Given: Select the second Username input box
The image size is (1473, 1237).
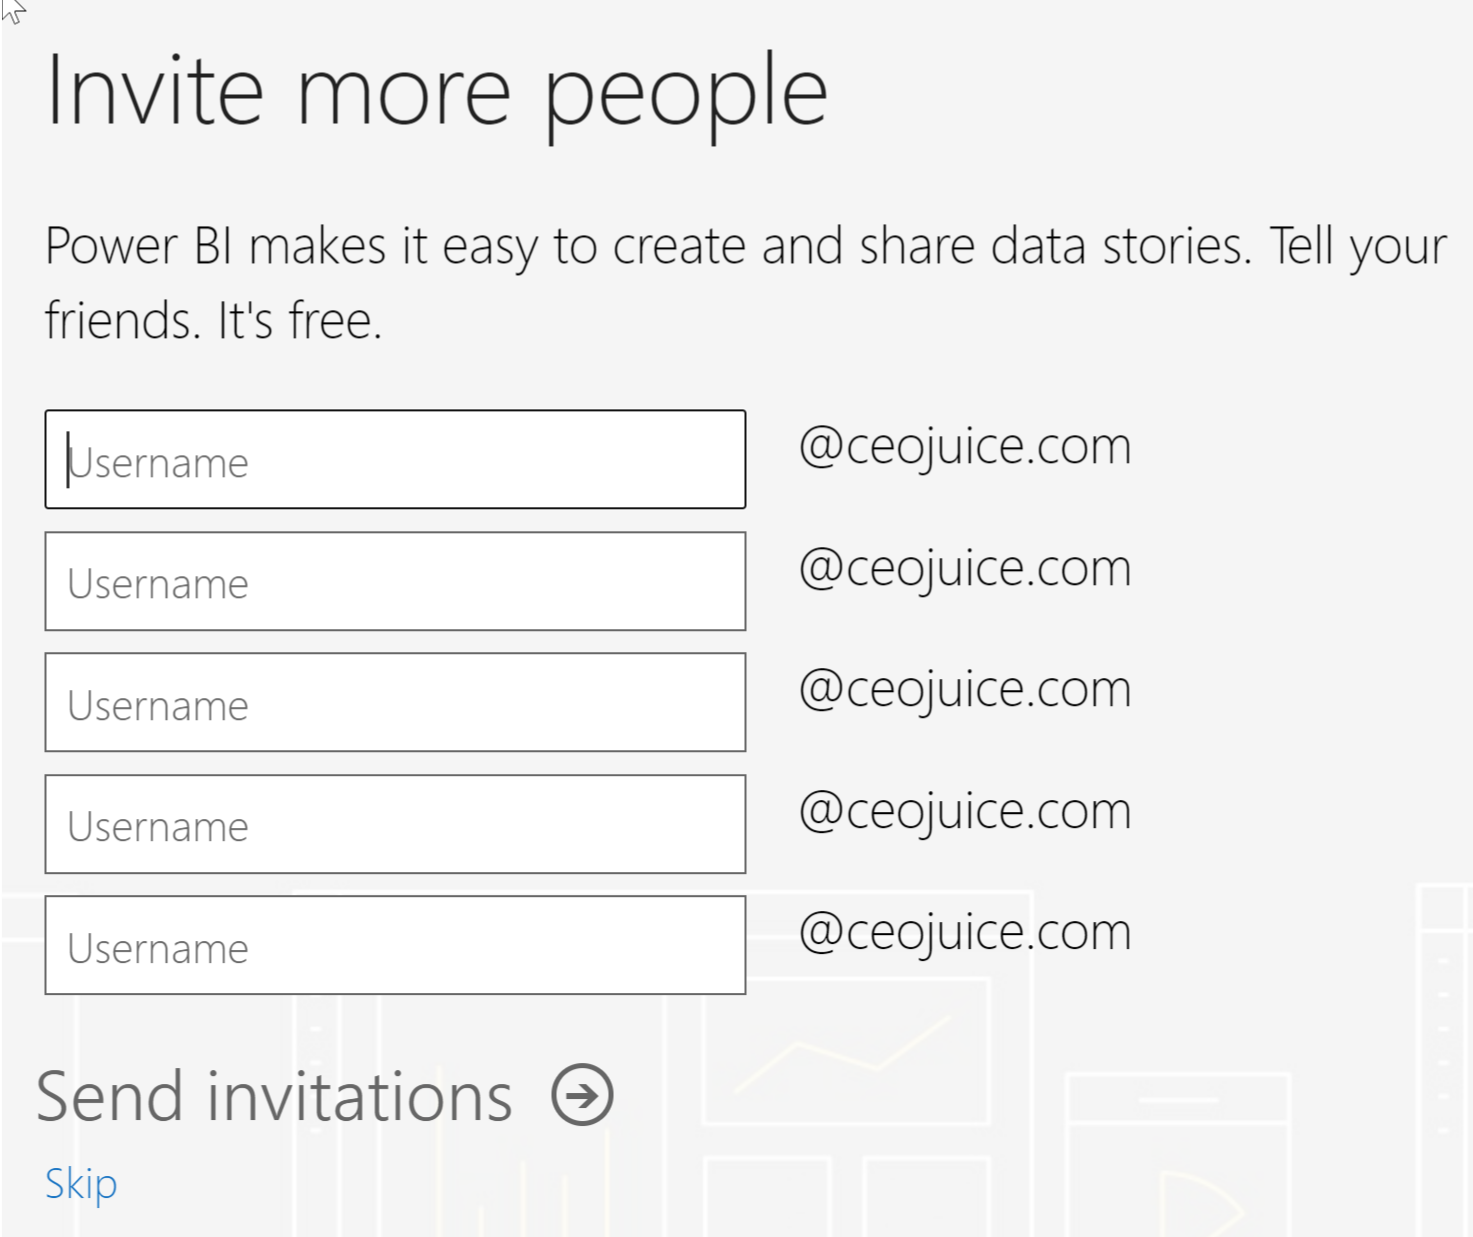Looking at the screenshot, I should (395, 581).
